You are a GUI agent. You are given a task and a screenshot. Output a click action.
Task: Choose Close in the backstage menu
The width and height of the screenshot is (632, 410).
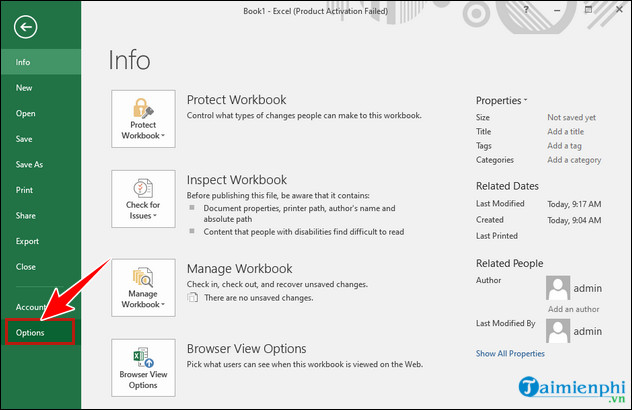coord(41,266)
